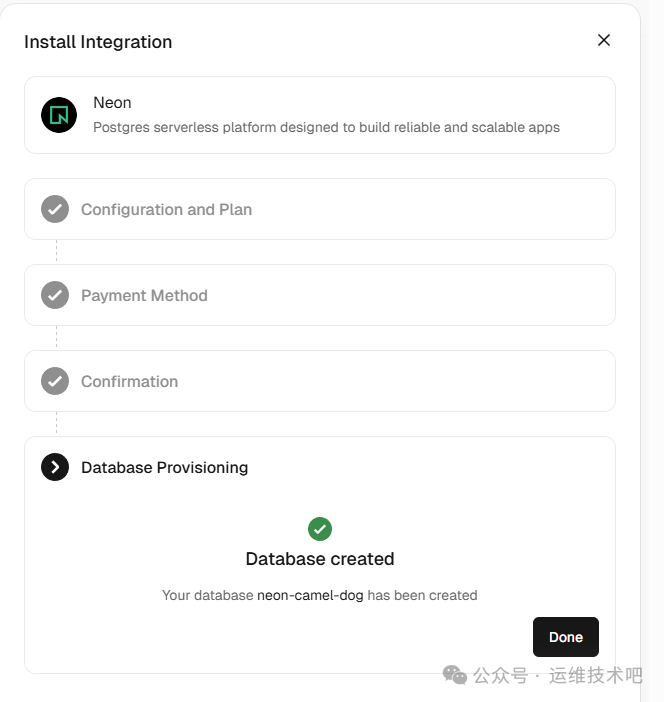The height and width of the screenshot is (702, 664).
Task: Click the Payment Method checkmark icon
Action: [55, 295]
